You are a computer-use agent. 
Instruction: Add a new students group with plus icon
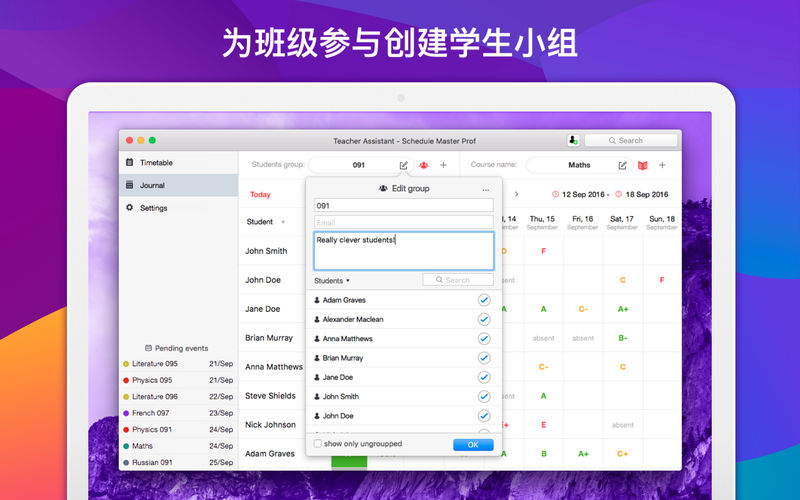[443, 165]
